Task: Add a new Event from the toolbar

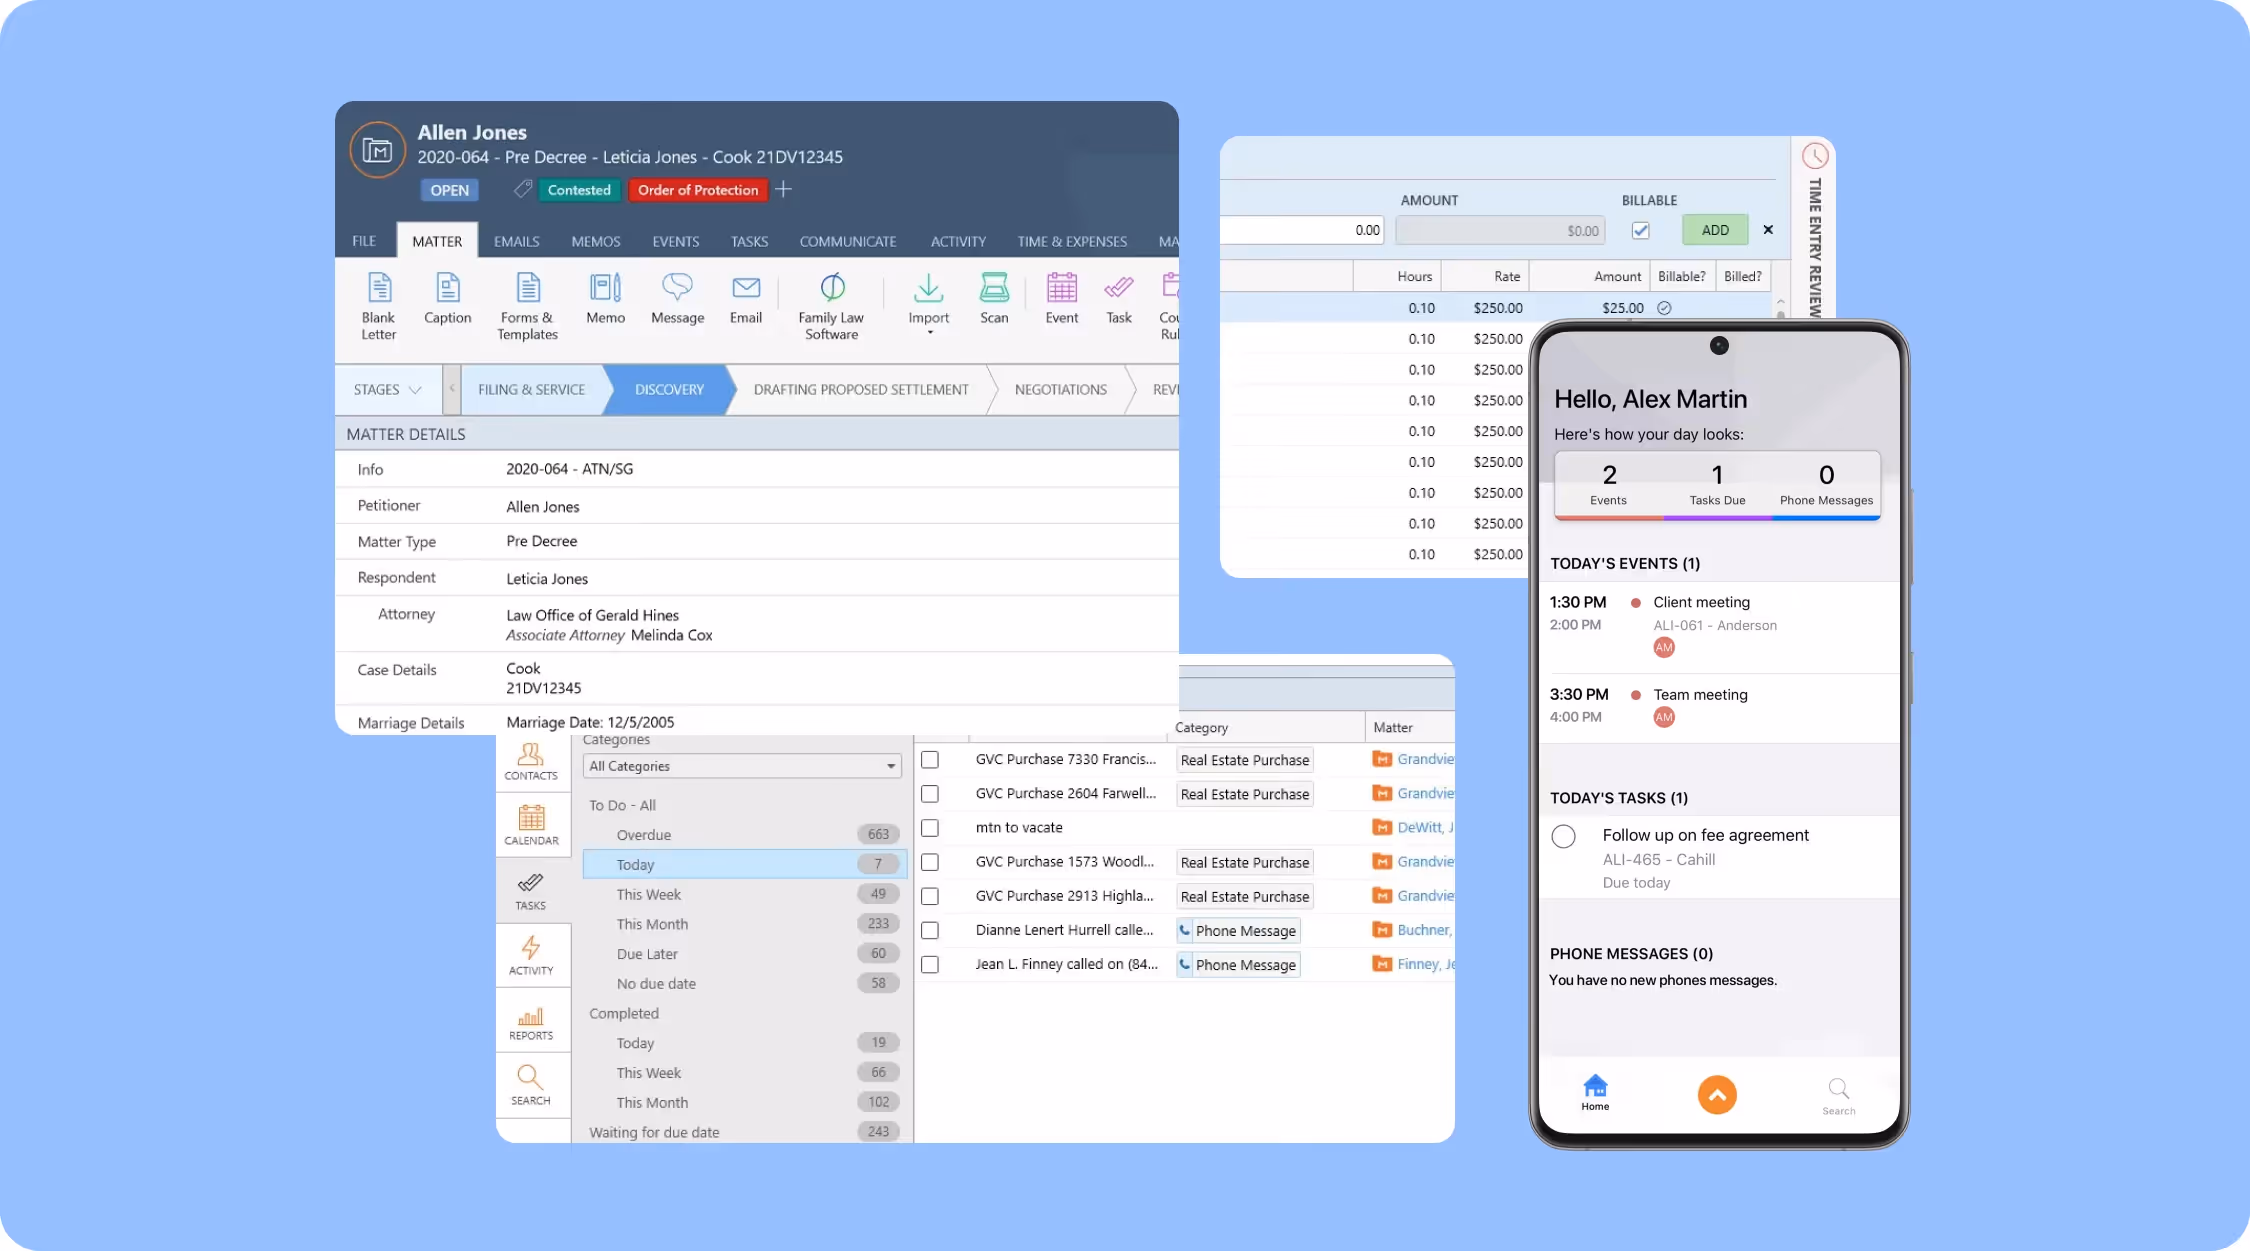Action: click(x=1061, y=300)
